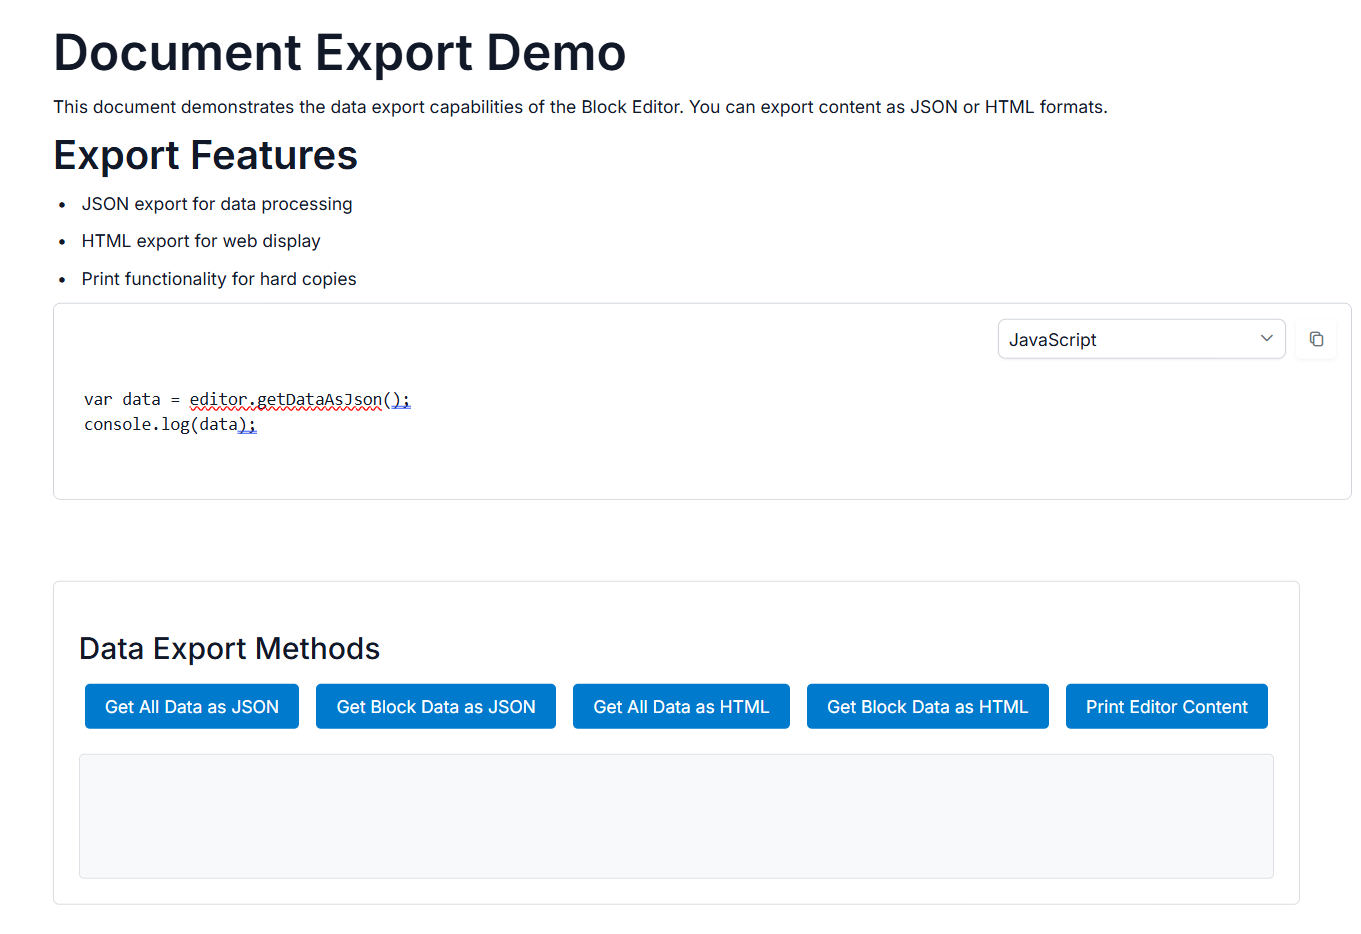Click inside the empty output area
Image resolution: width=1361 pixels, height=934 pixels.
(676, 816)
